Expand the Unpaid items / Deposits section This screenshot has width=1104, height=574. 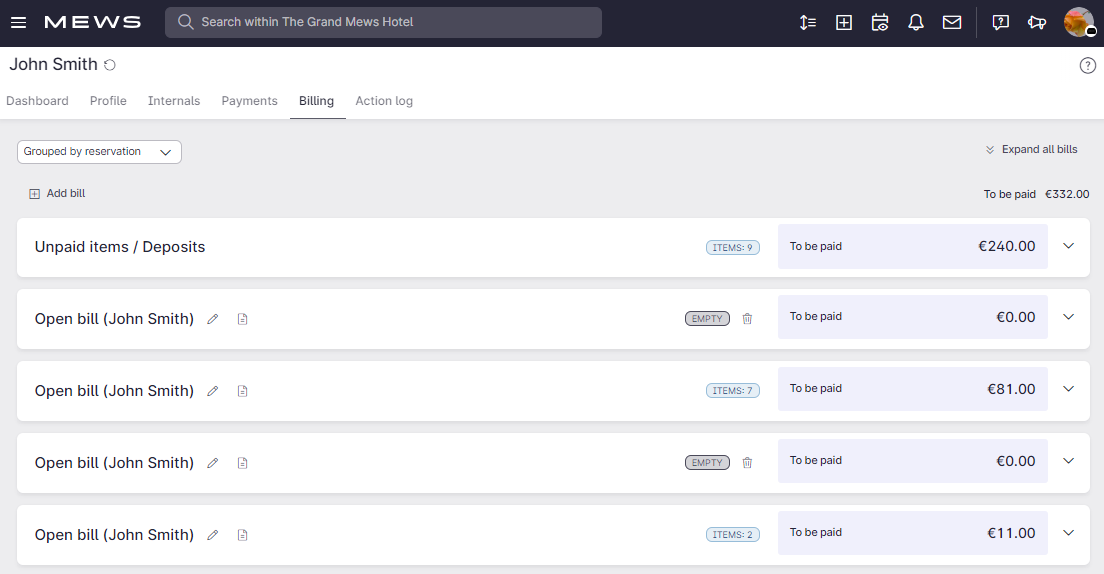[x=1068, y=246]
